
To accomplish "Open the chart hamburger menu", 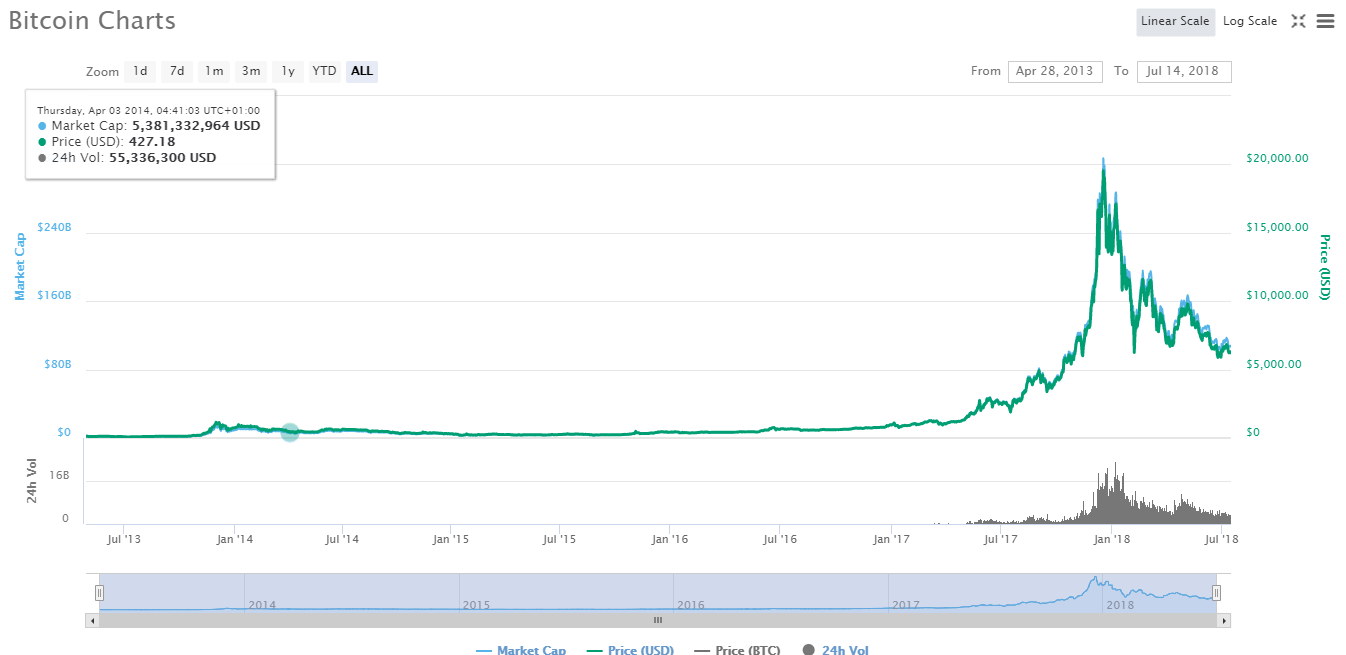I will [x=1325, y=21].
